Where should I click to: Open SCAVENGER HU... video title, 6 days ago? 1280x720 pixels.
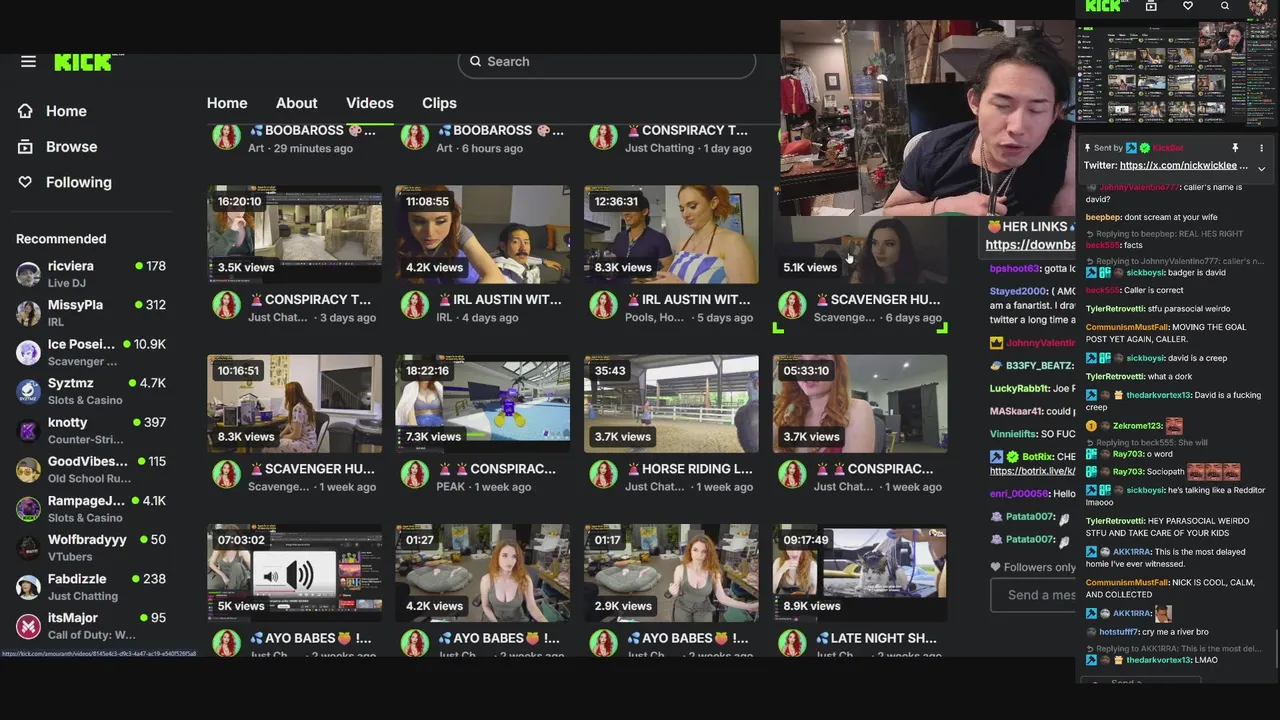coord(877,299)
